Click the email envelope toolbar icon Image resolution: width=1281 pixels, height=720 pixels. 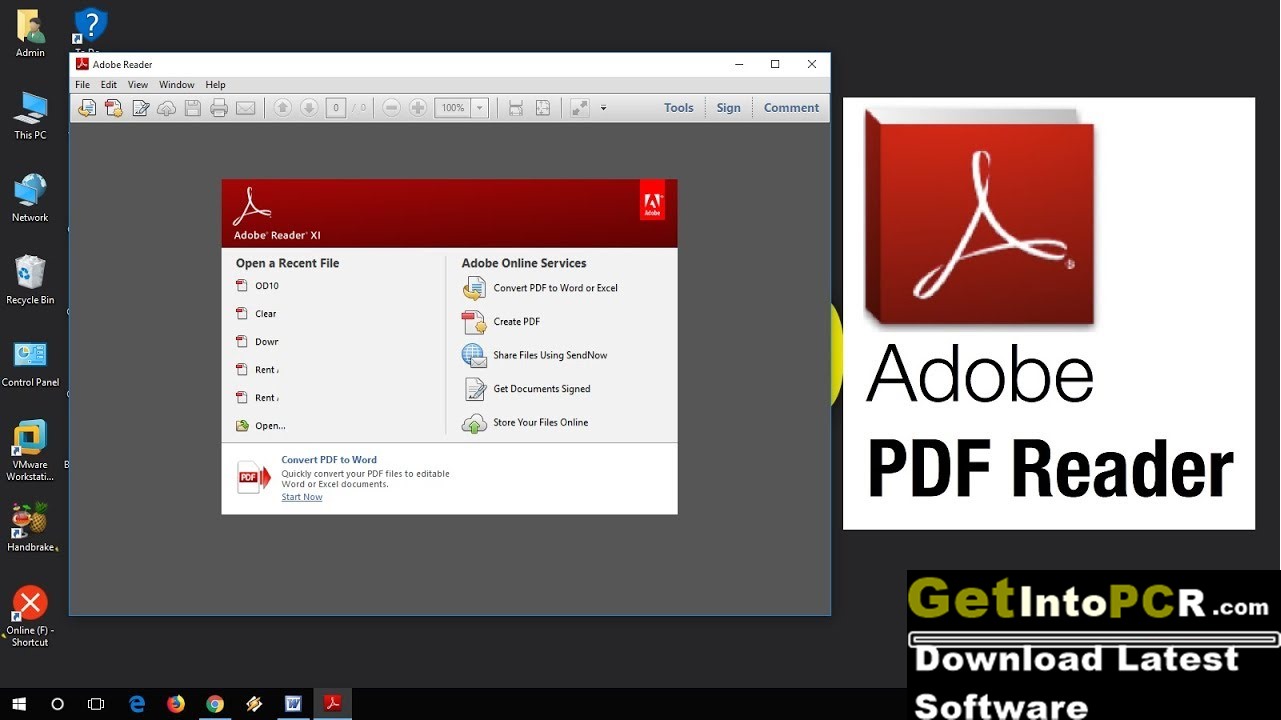[x=245, y=108]
